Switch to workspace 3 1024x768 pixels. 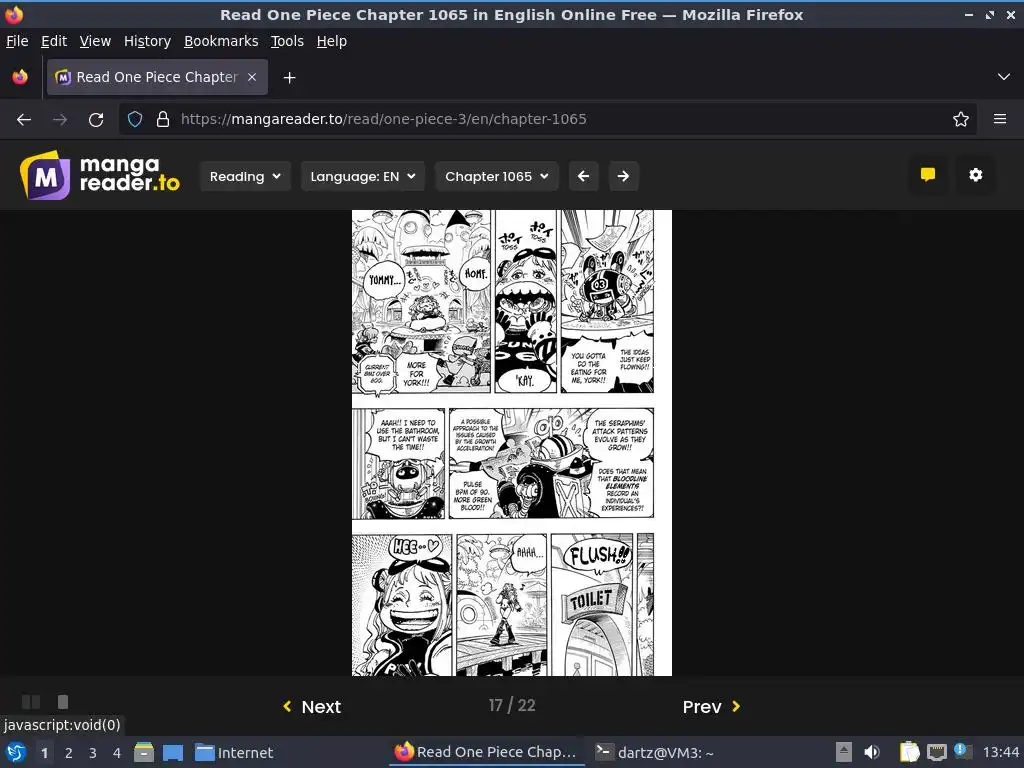tap(93, 753)
